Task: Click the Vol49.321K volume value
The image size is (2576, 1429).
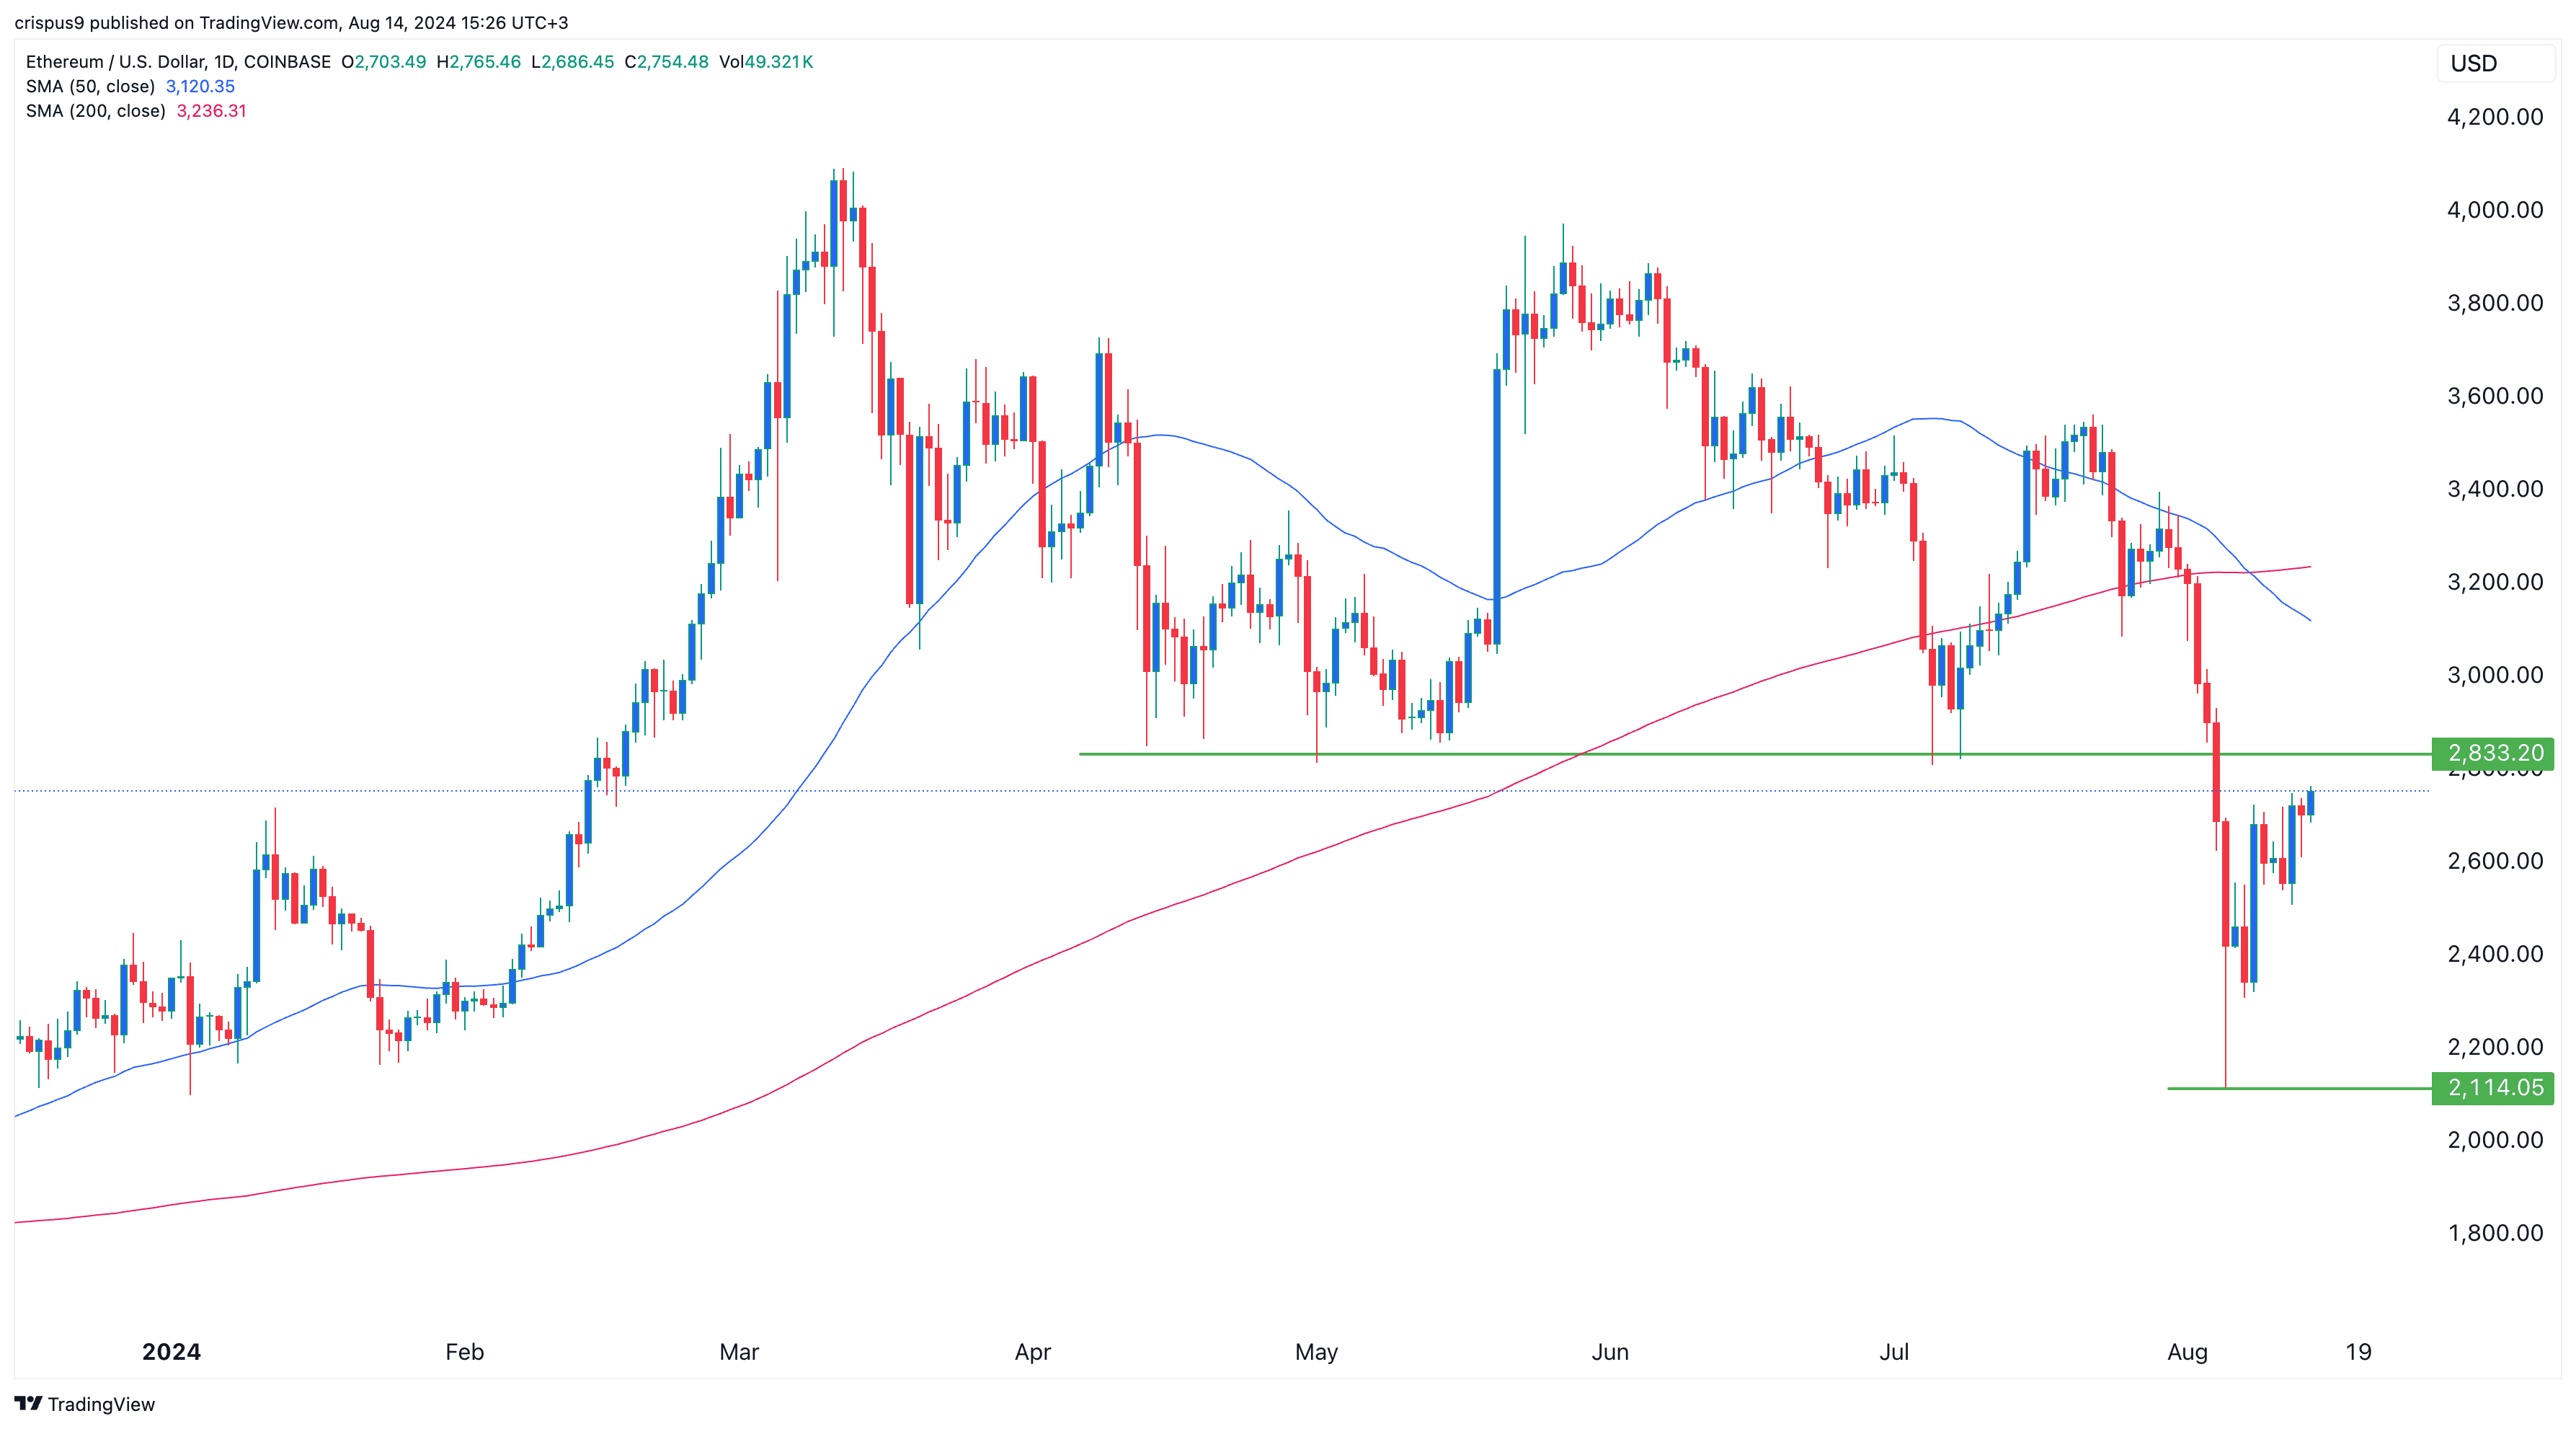Action: [x=766, y=62]
